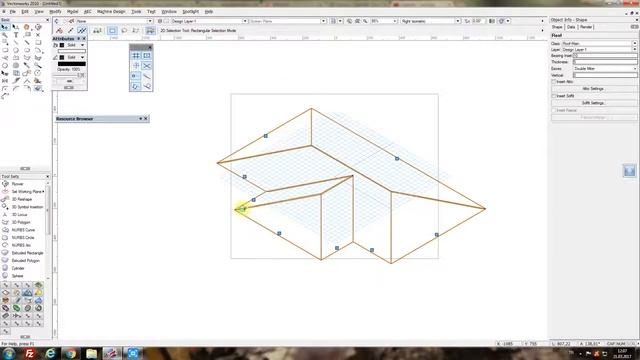Open the zoom percentage dropdown

tap(384, 21)
